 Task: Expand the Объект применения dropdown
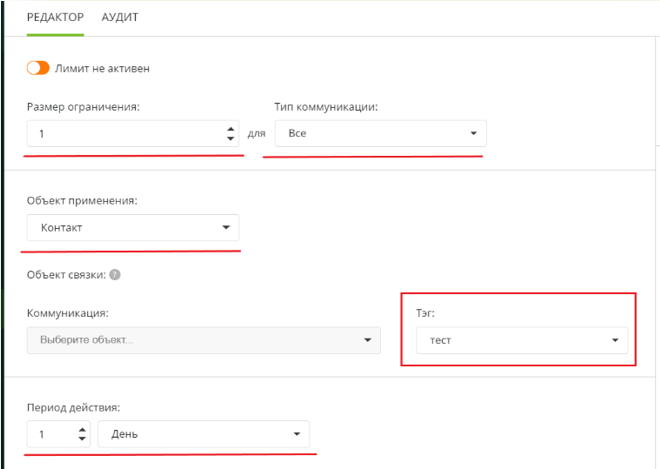point(133,227)
